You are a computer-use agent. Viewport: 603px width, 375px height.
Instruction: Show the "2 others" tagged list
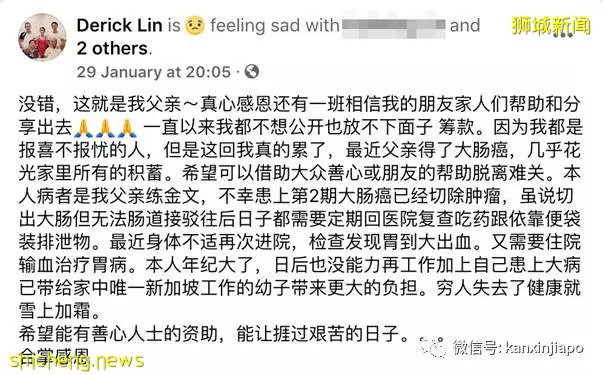pos(112,49)
